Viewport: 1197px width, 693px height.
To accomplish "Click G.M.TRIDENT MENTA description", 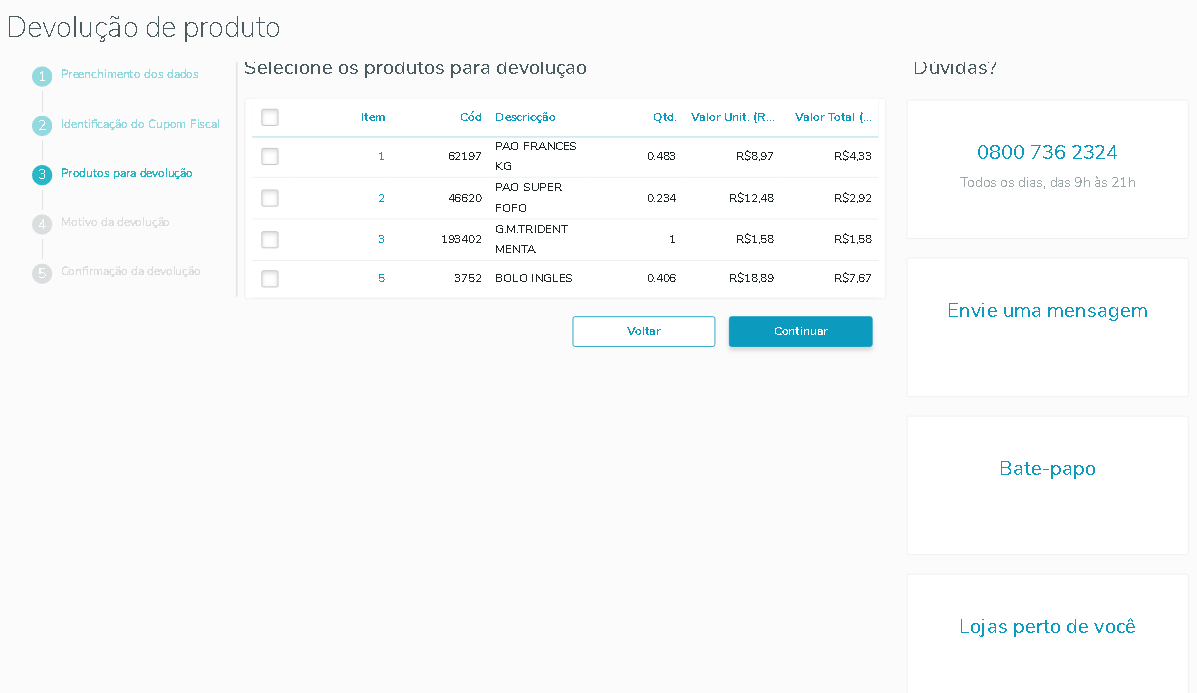I will [x=531, y=239].
